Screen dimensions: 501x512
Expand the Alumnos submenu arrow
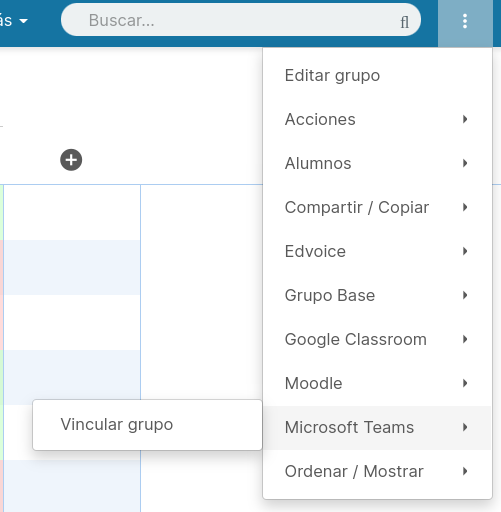click(465, 163)
